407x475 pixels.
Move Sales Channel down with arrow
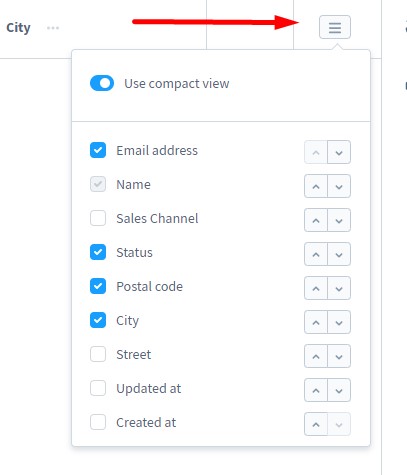(x=339, y=220)
